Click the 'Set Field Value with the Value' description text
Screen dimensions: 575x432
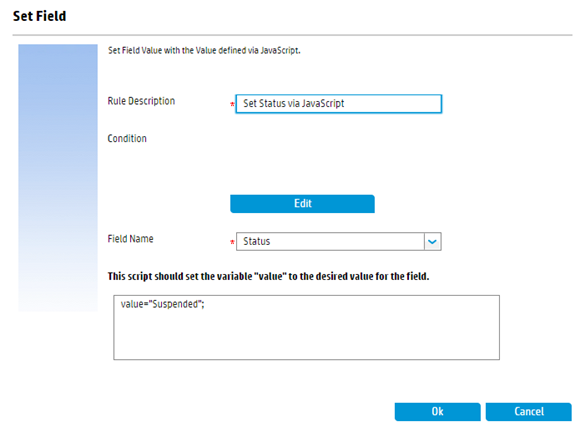204,51
